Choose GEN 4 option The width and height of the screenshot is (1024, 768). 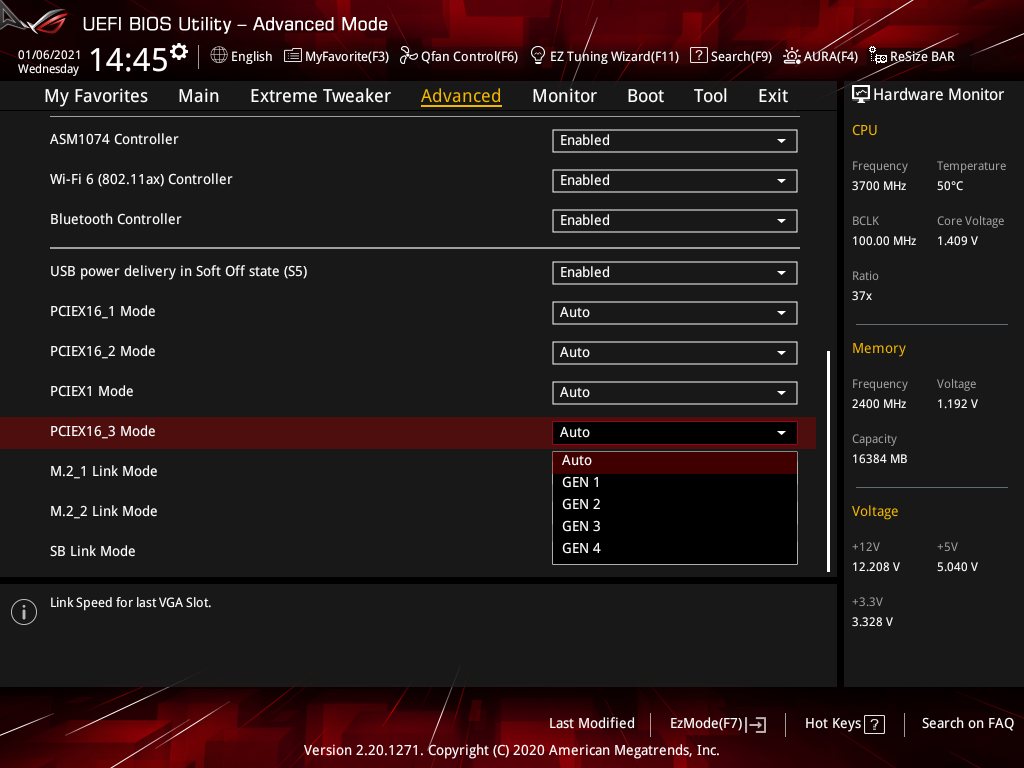675,549
